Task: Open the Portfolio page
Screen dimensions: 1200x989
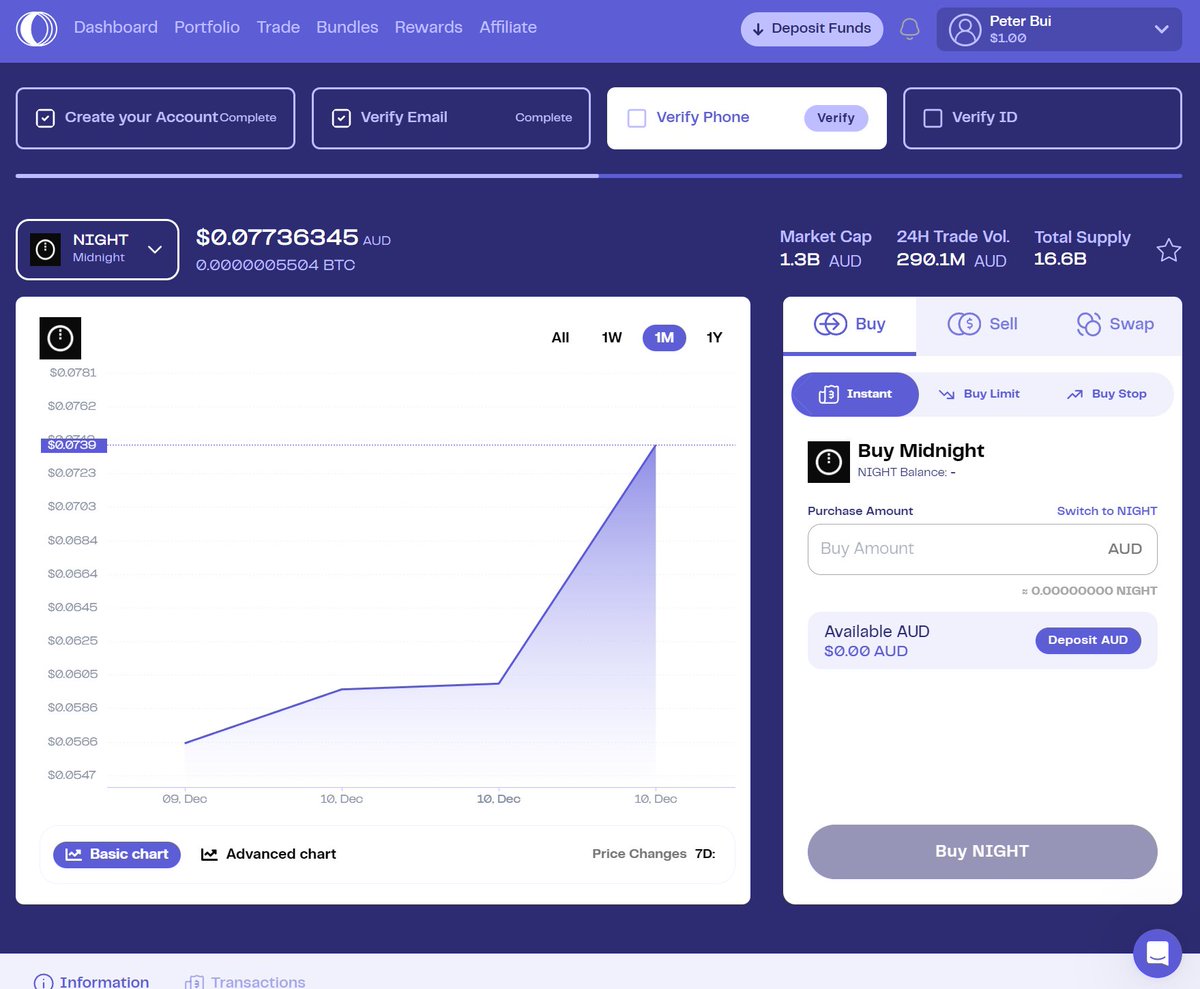Action: coord(207,27)
